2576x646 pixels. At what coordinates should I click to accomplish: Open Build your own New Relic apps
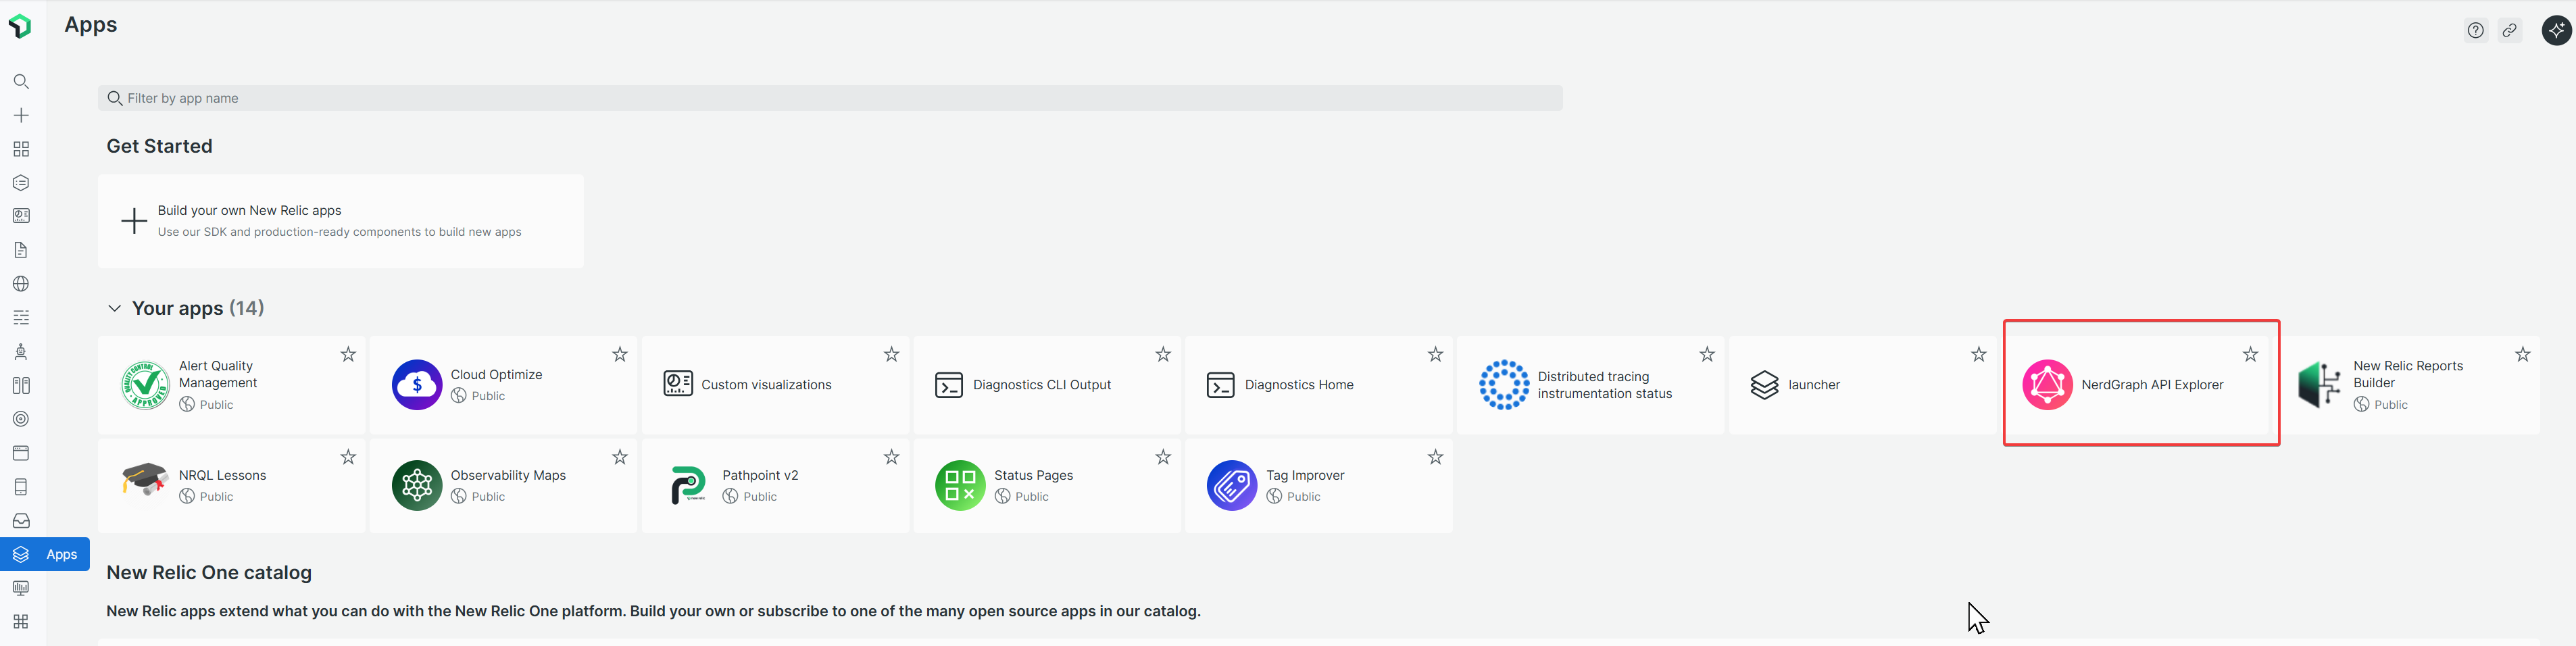(x=341, y=221)
